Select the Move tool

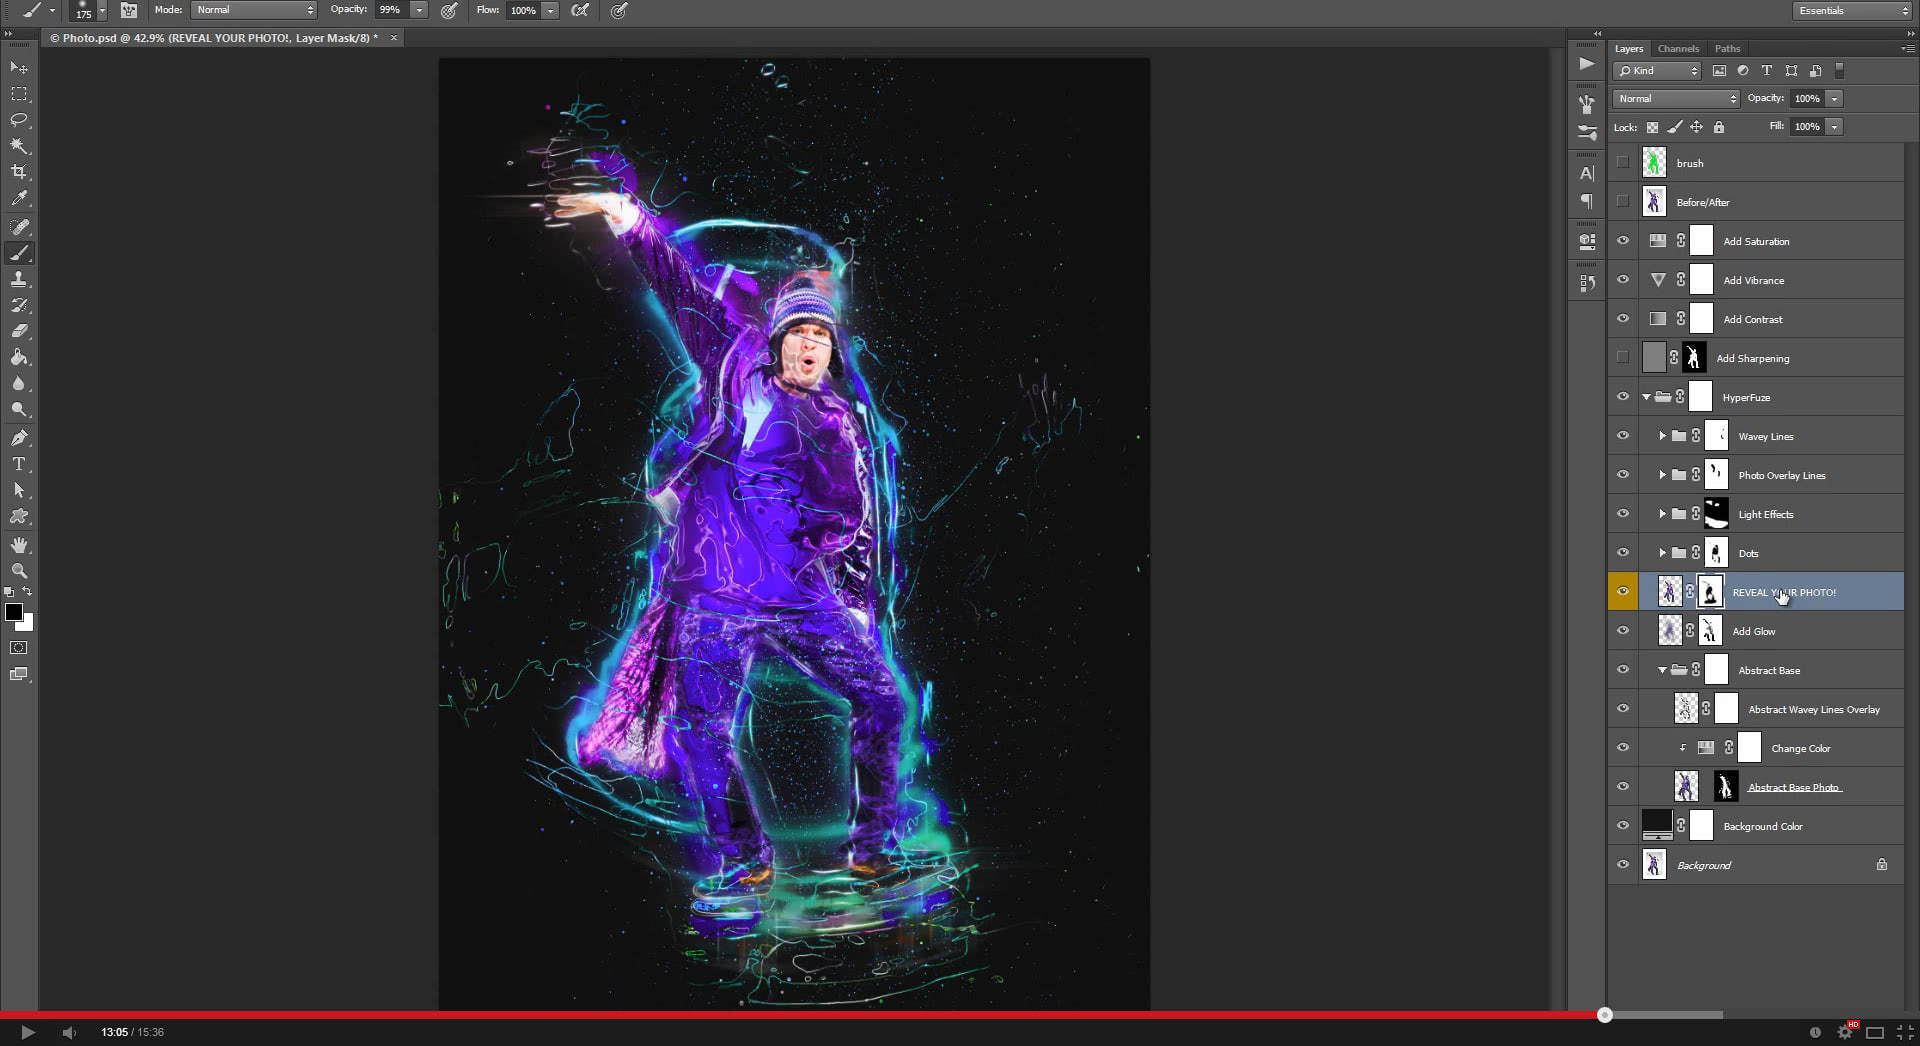tap(19, 67)
